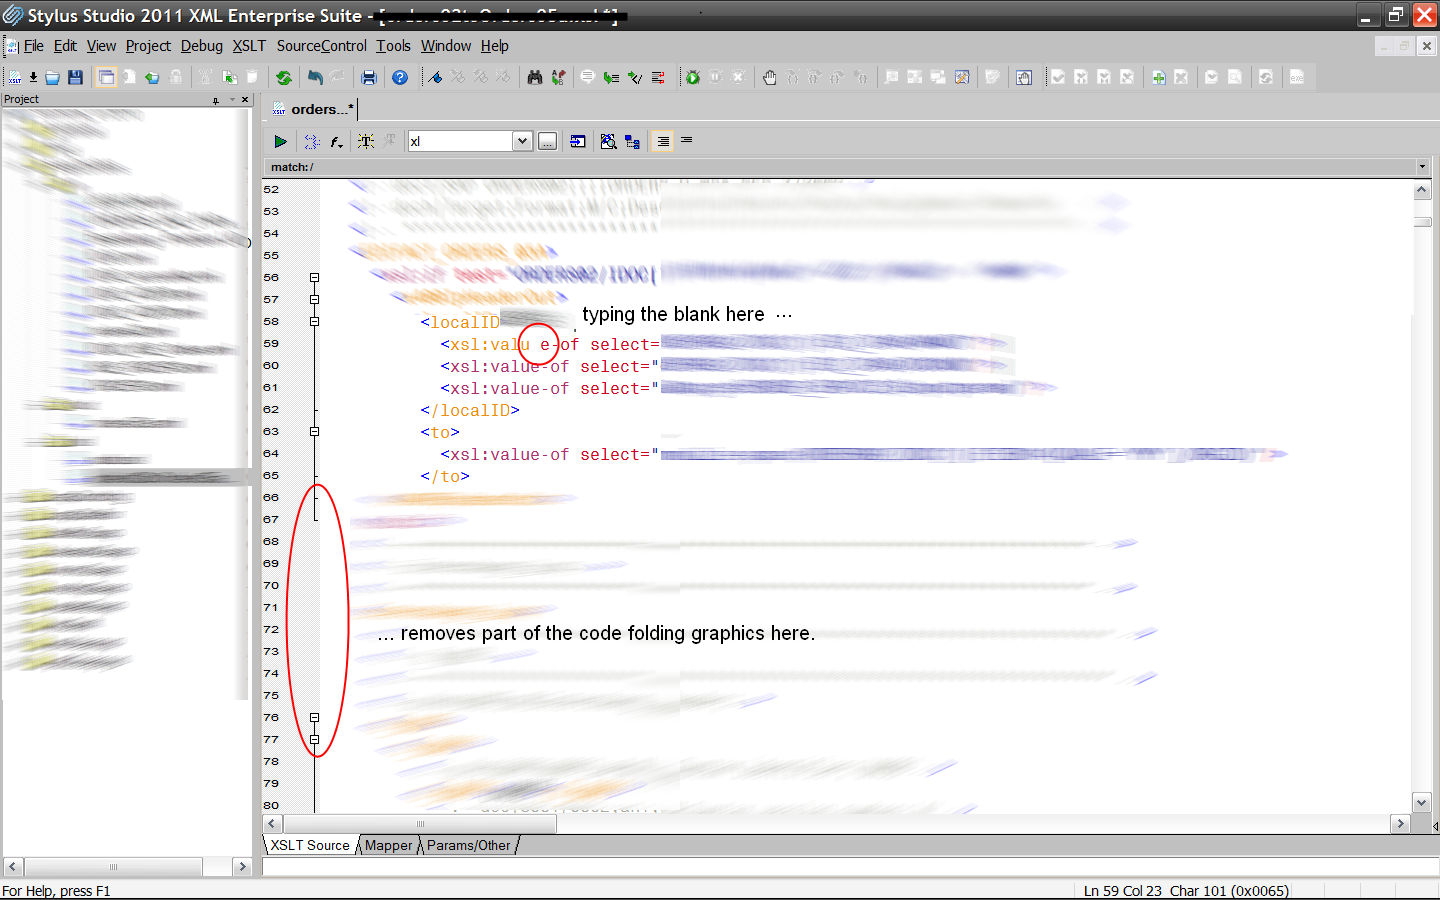Open the function f icon menu
The width and height of the screenshot is (1440, 900).
(x=337, y=142)
